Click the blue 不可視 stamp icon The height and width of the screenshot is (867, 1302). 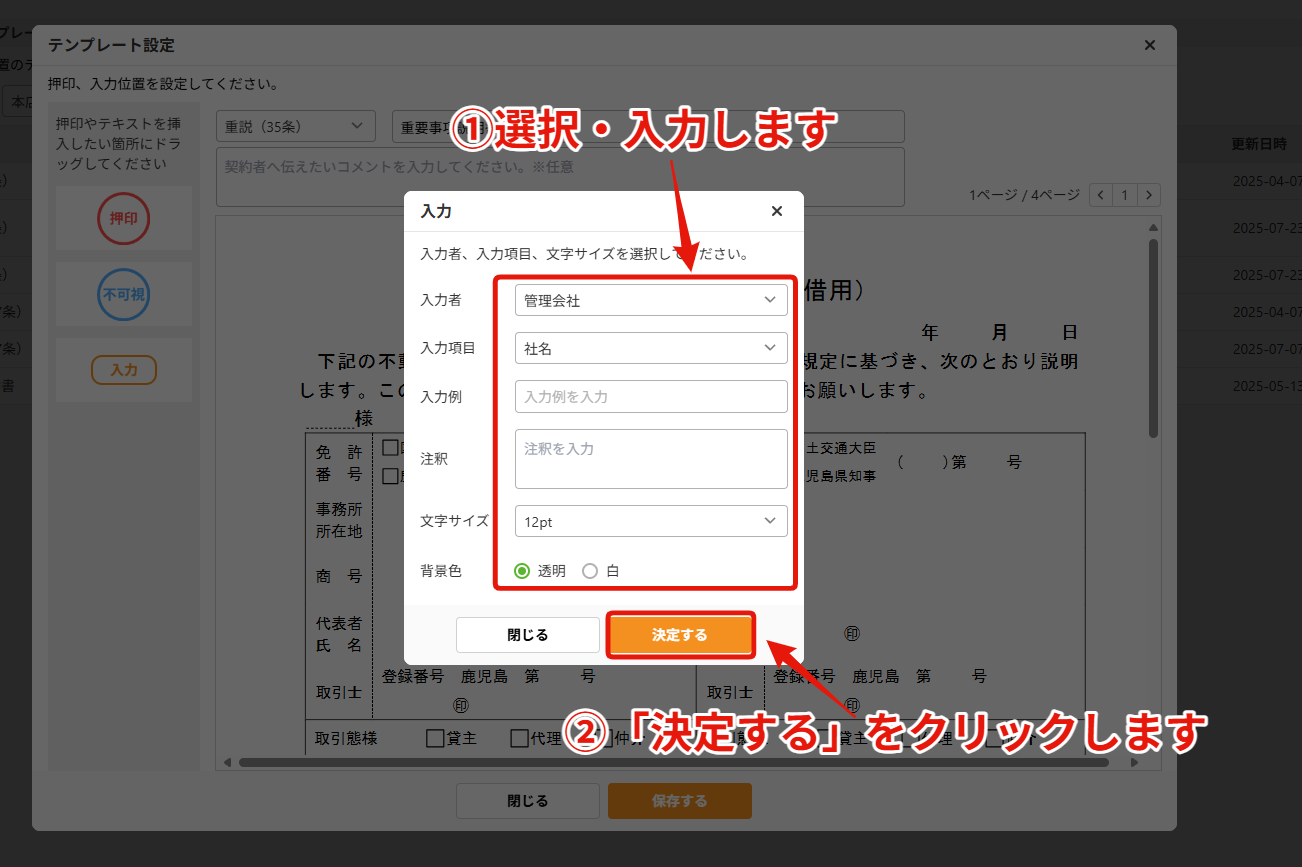coord(123,294)
